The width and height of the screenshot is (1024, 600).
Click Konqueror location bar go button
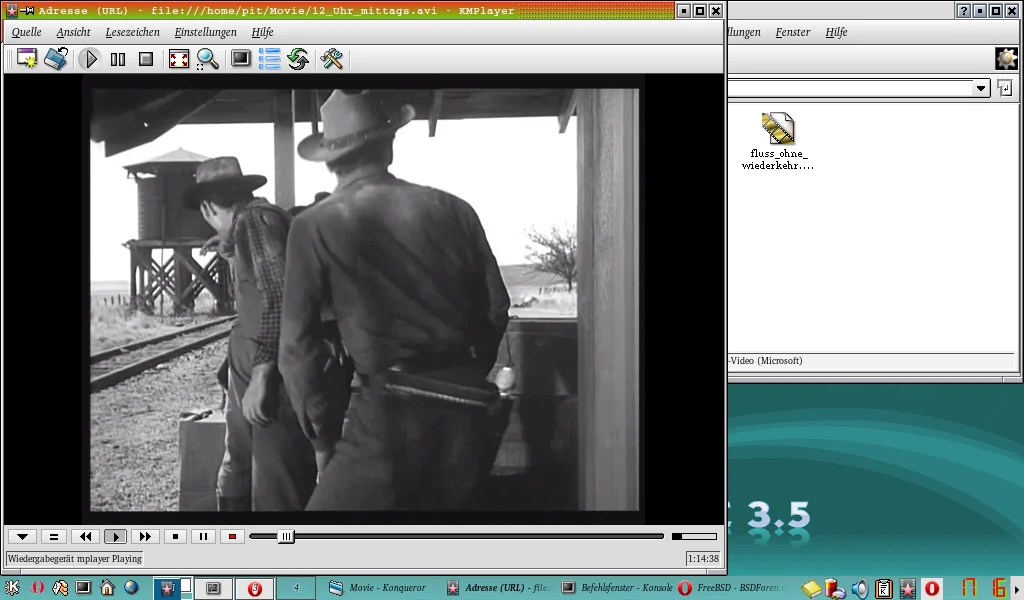[1004, 88]
